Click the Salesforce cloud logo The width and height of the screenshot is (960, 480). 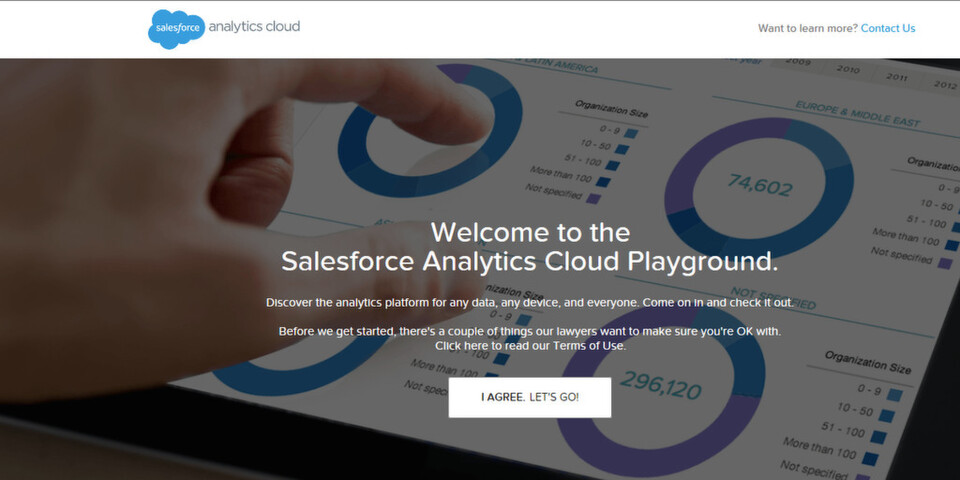click(176, 29)
